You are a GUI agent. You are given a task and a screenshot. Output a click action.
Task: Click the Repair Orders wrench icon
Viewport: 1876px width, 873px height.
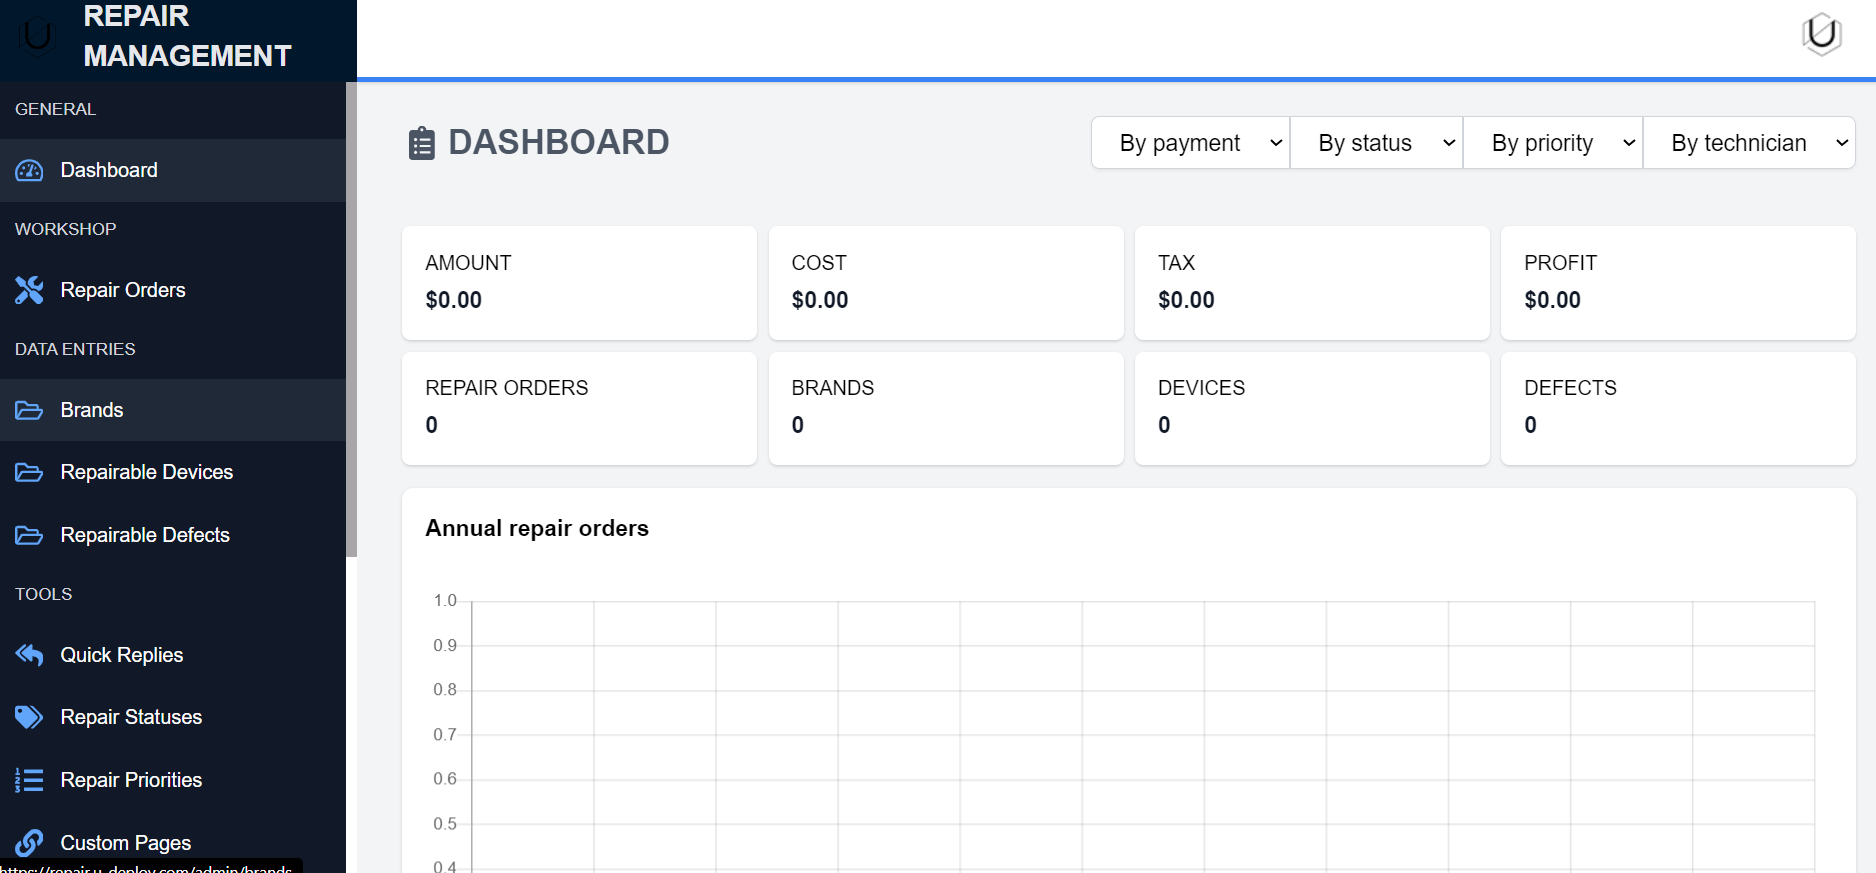(29, 290)
